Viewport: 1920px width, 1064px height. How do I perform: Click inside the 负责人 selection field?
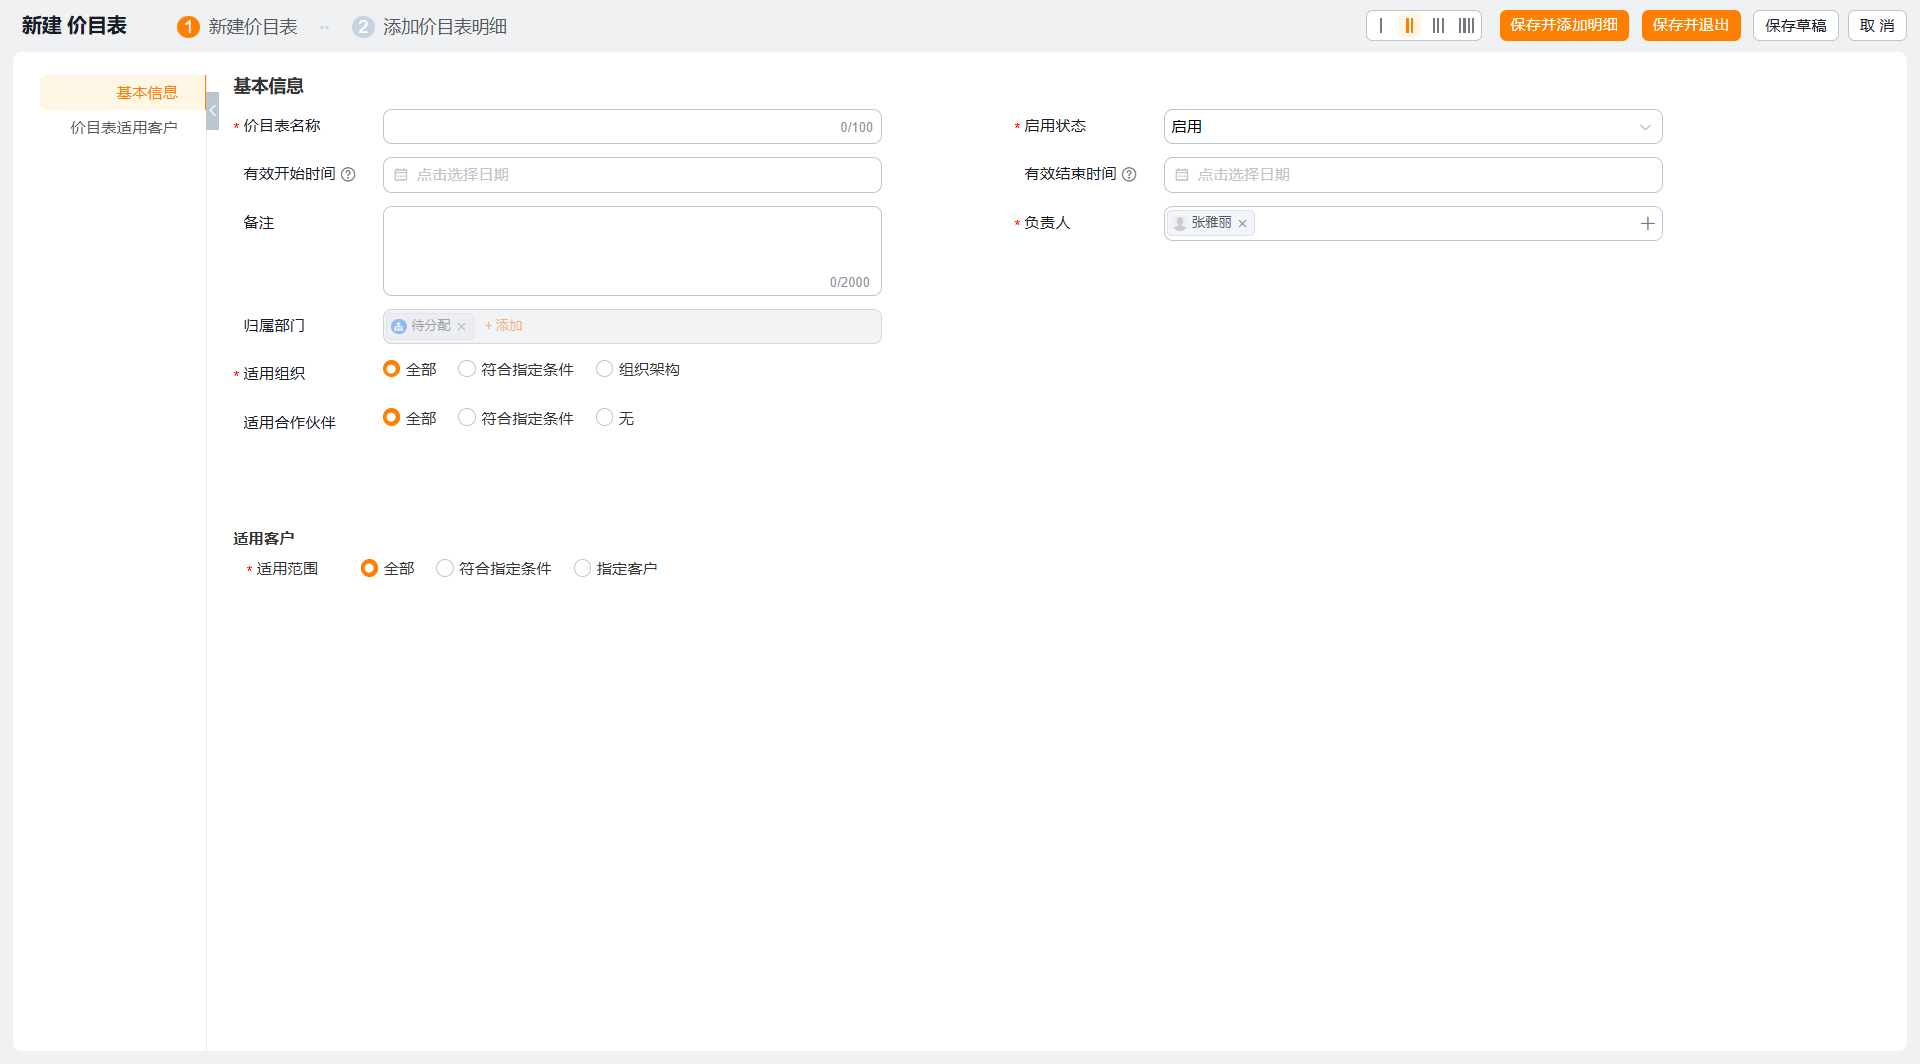click(1413, 224)
